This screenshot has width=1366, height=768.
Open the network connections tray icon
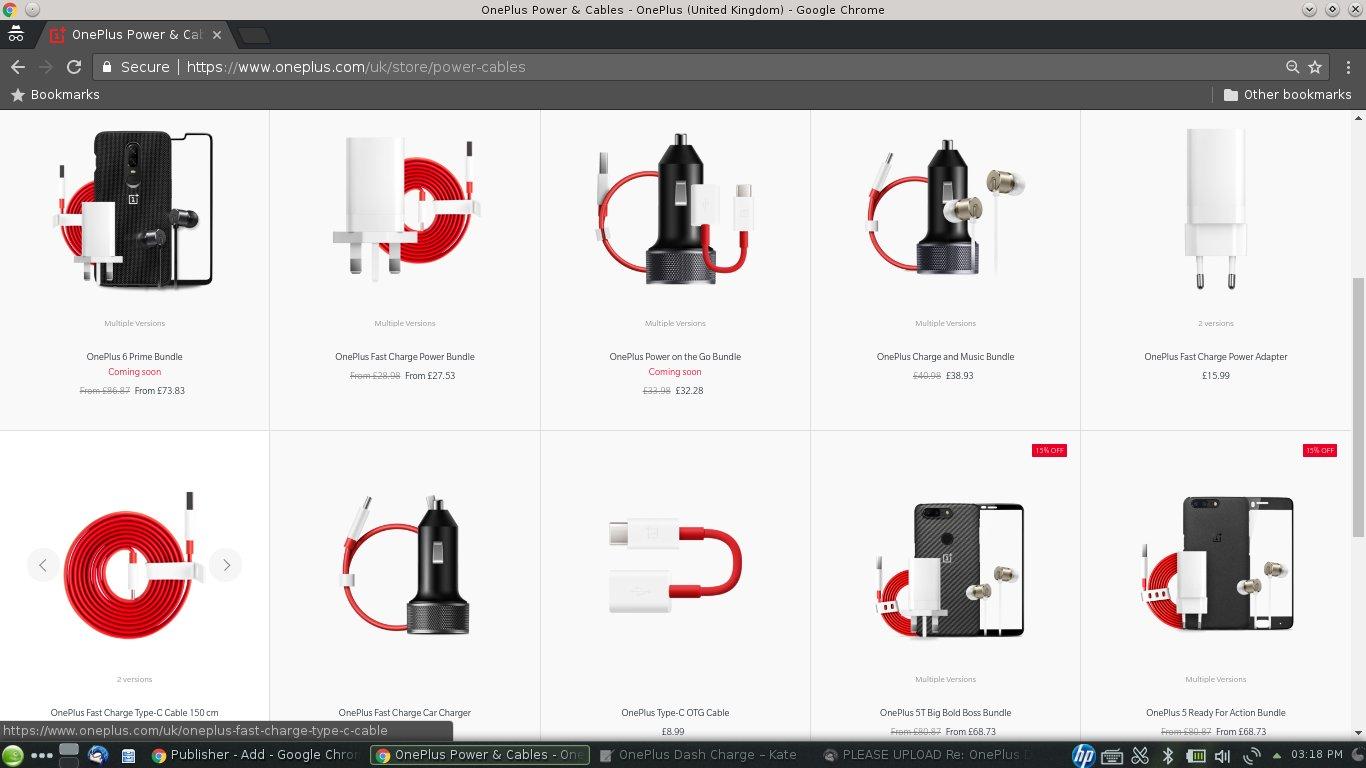[x=1250, y=756]
